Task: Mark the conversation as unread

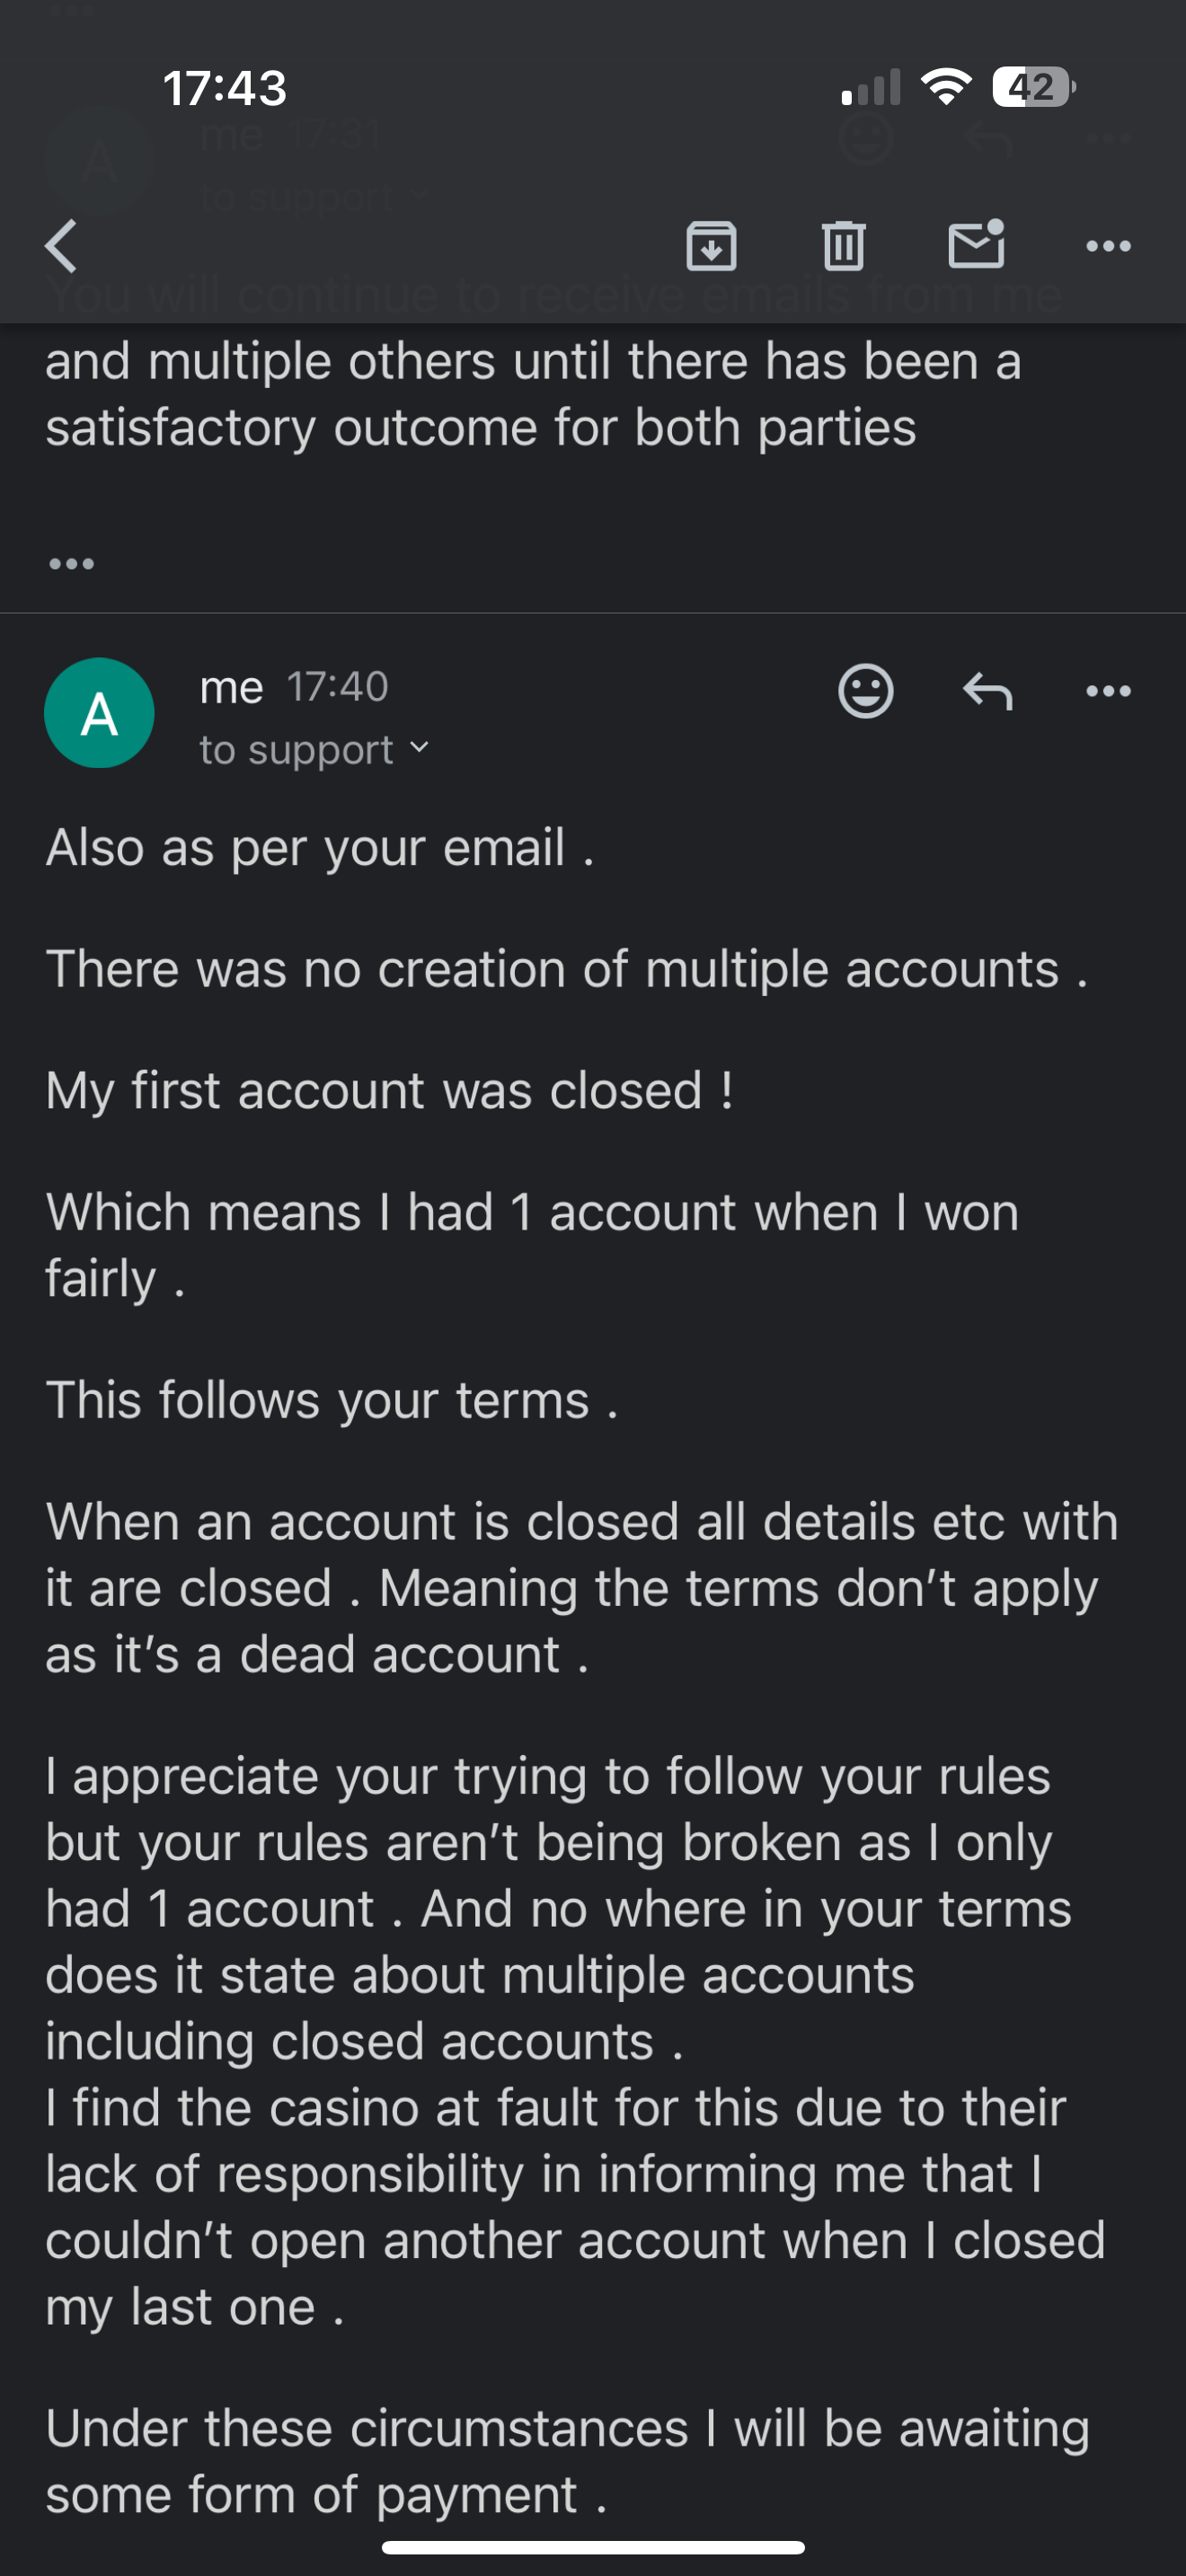Action: tap(976, 245)
